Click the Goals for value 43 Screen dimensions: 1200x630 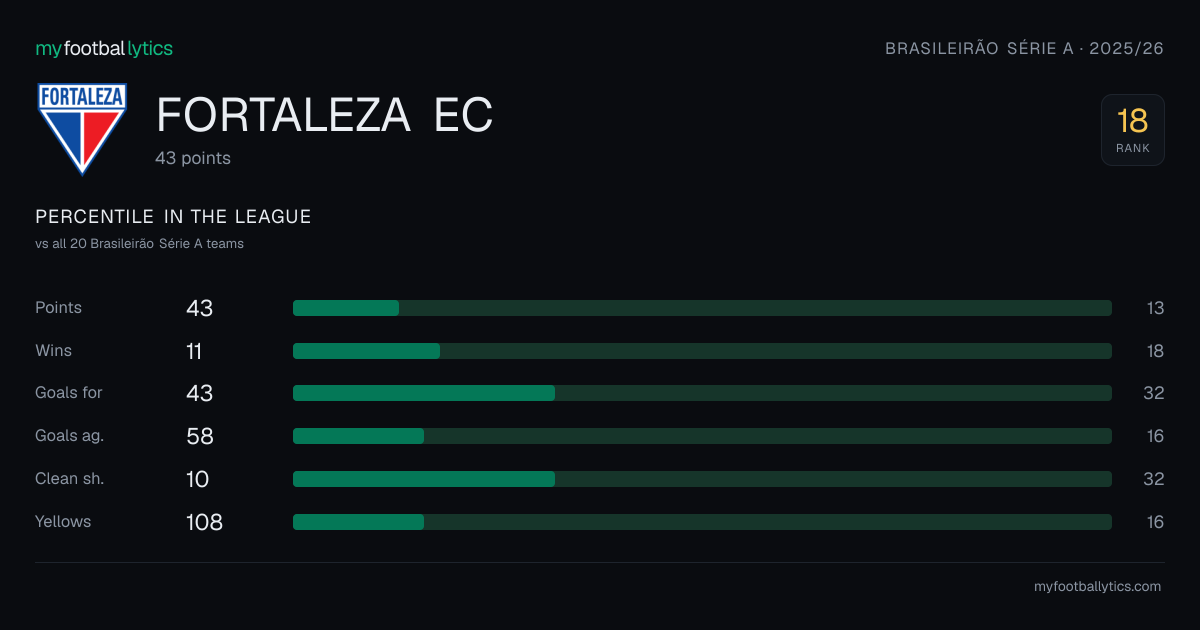click(200, 393)
